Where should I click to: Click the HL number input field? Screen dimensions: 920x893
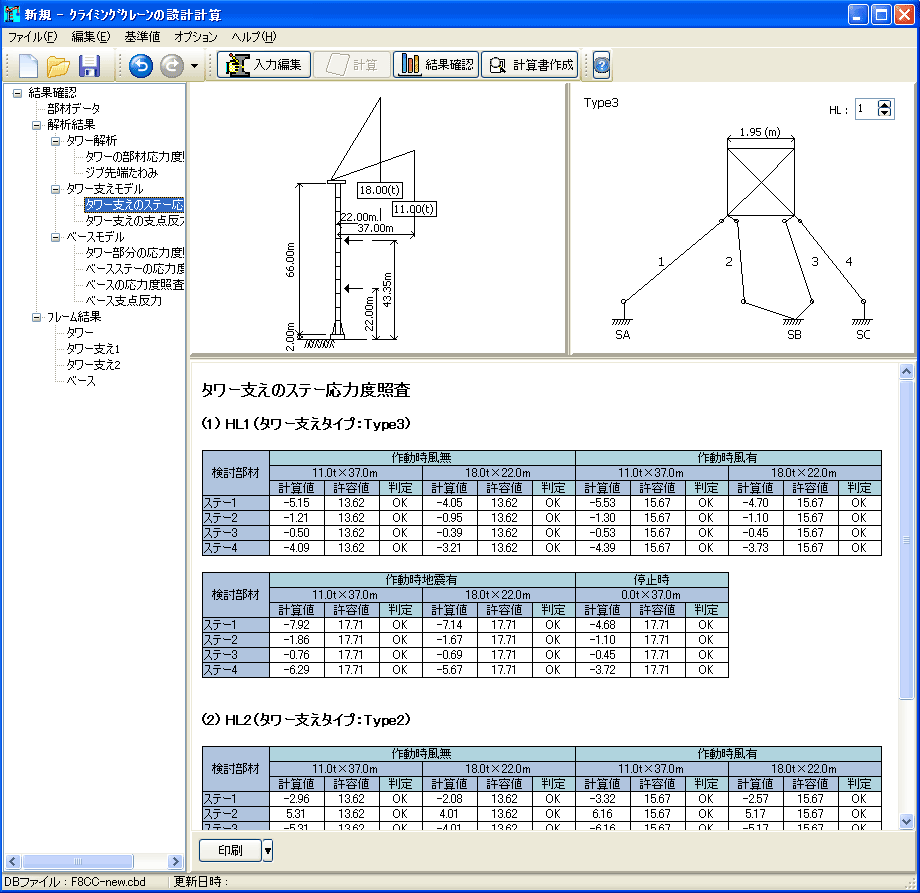point(865,108)
